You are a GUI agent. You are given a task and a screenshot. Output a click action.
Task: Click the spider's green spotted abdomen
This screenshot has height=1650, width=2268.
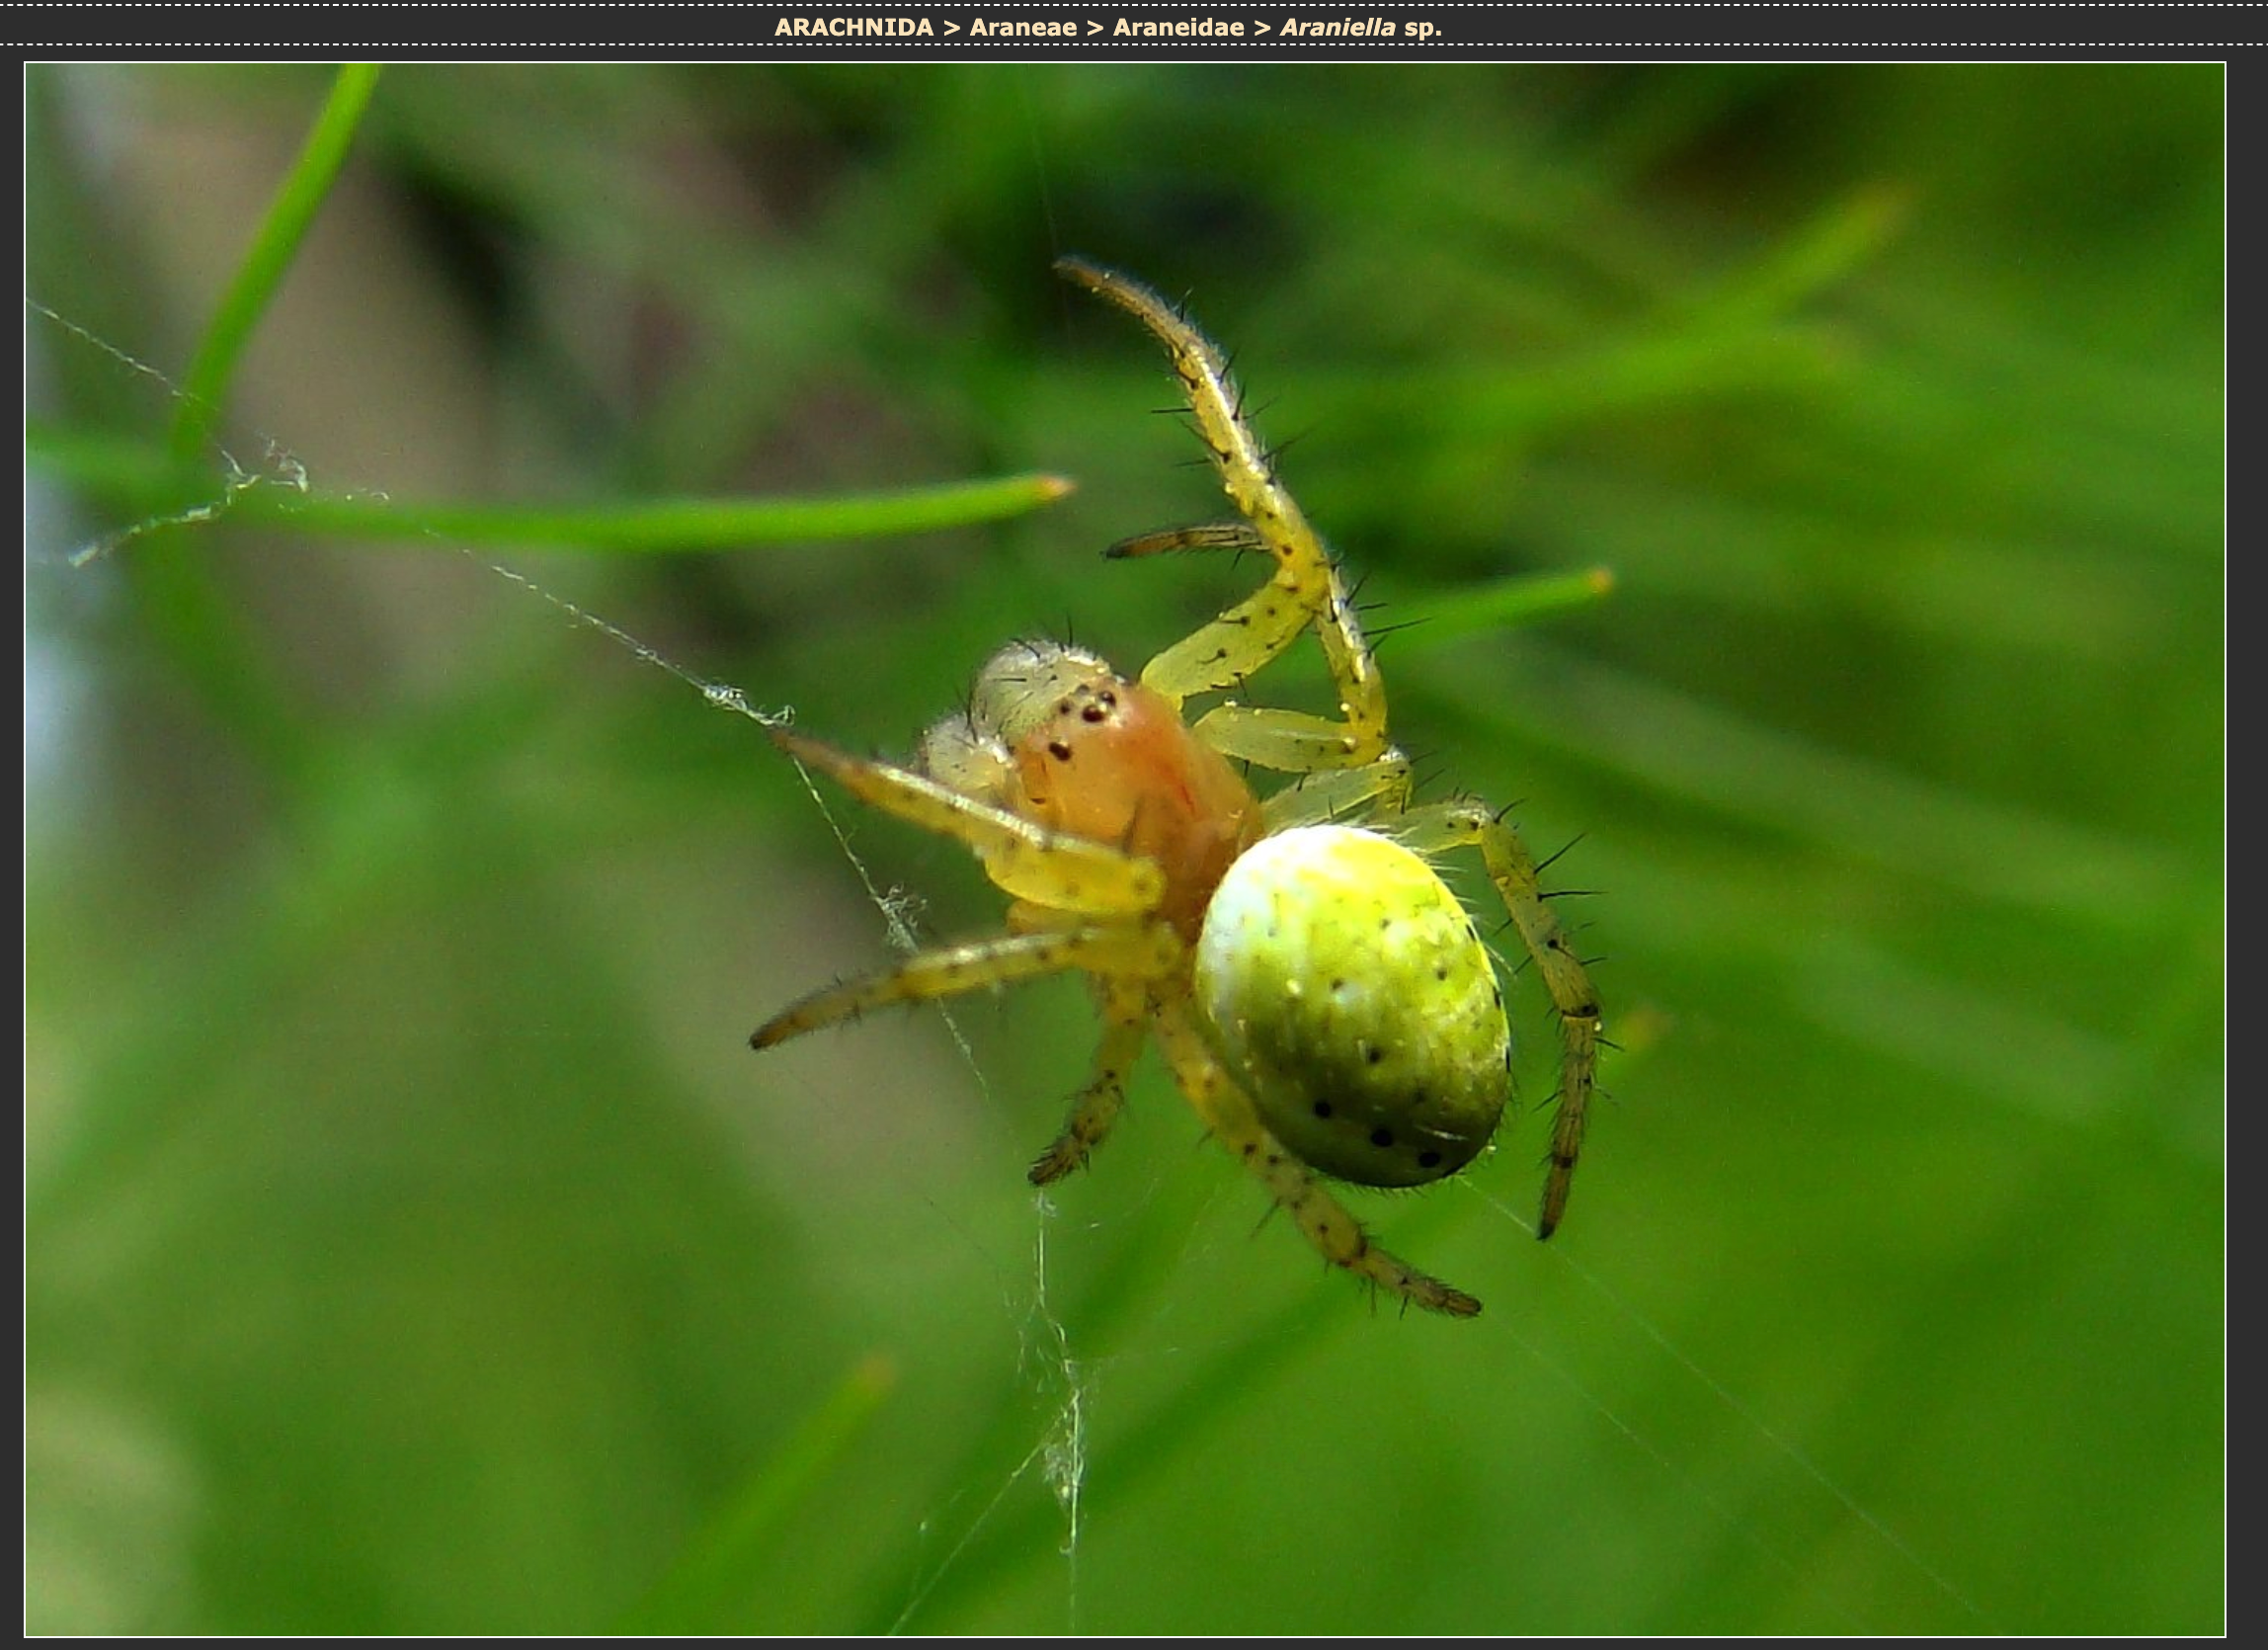click(x=1350, y=1000)
